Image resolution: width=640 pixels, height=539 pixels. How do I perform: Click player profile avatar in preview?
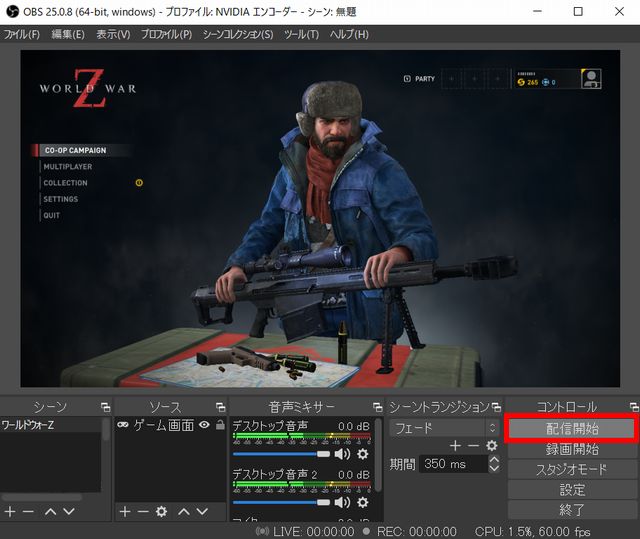click(x=591, y=78)
